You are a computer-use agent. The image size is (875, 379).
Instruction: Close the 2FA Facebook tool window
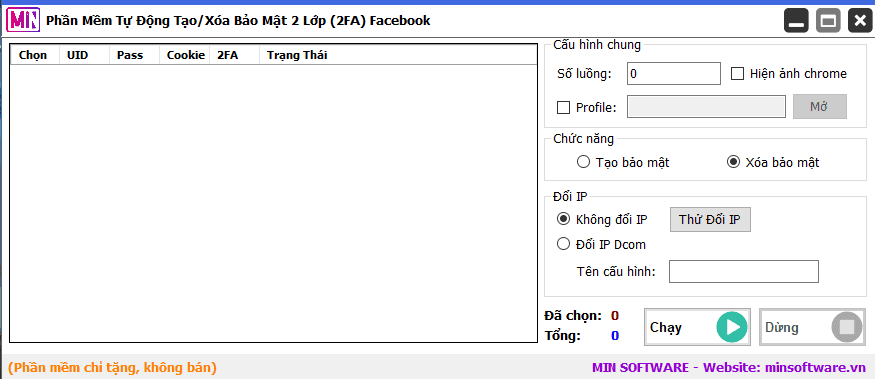click(860, 21)
